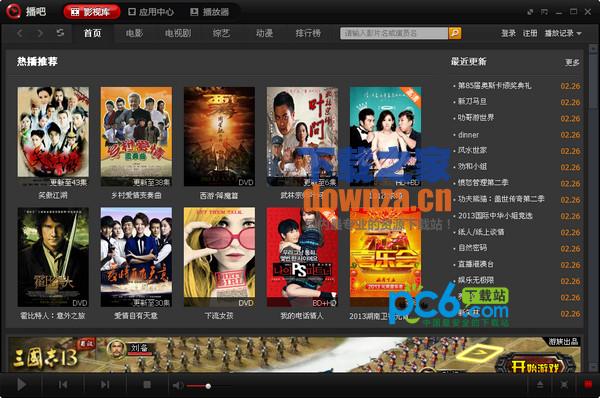
Task: Click the orange search magnifier button
Action: (x=455, y=33)
